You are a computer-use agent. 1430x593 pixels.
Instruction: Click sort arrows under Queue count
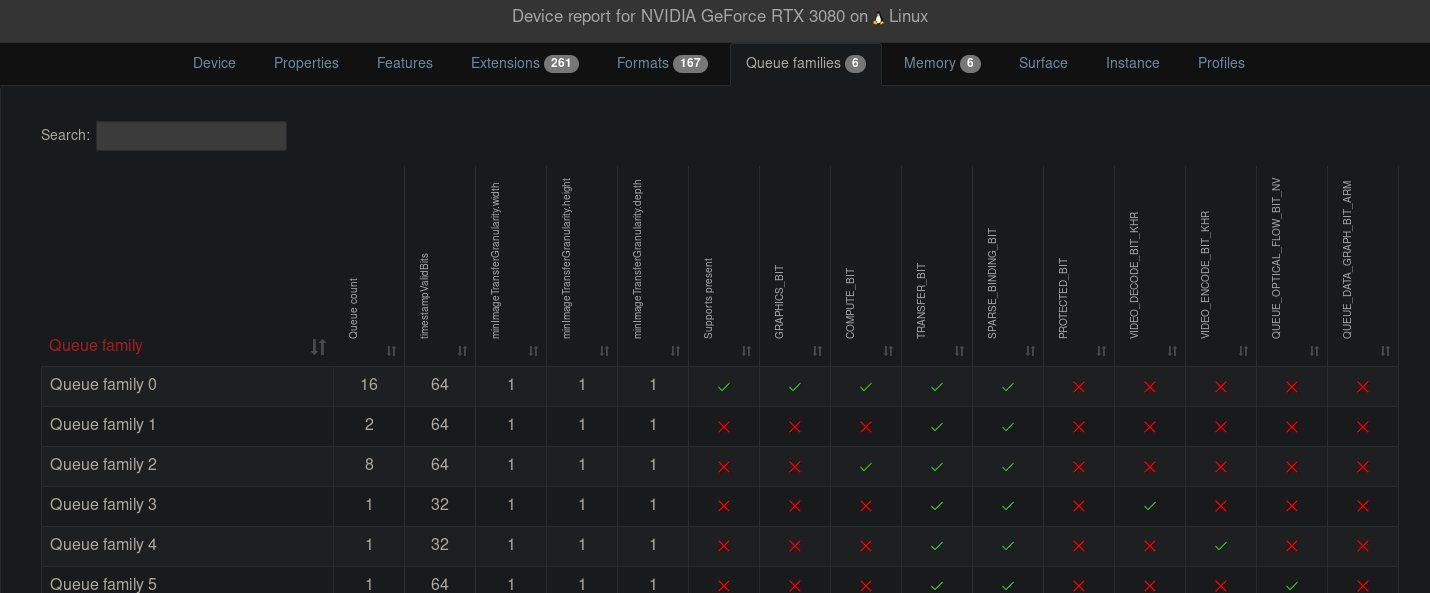coord(391,351)
